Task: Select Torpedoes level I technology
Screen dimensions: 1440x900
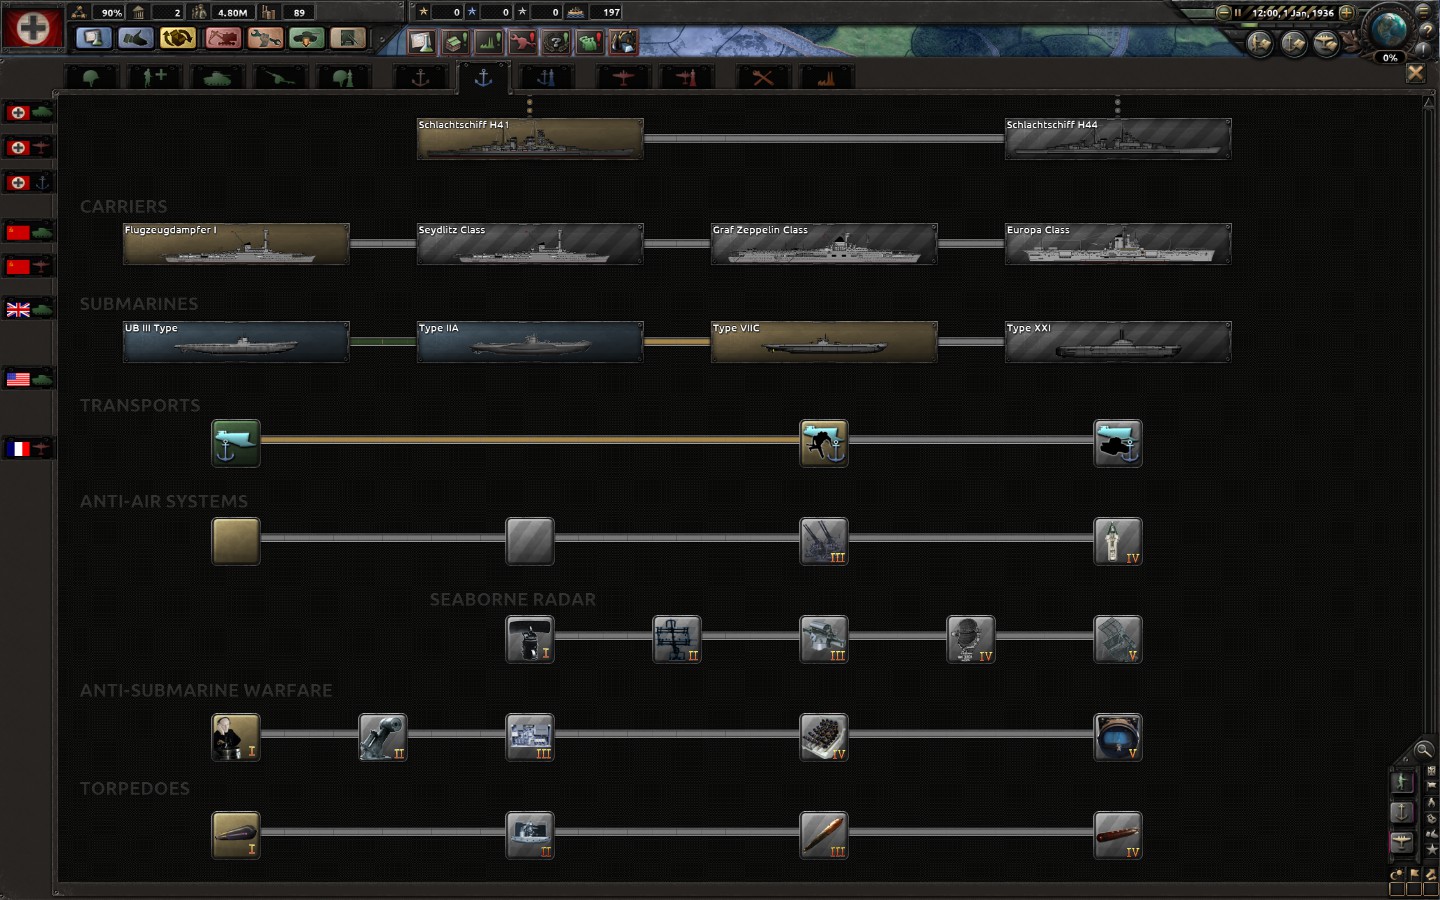Action: coord(236,835)
